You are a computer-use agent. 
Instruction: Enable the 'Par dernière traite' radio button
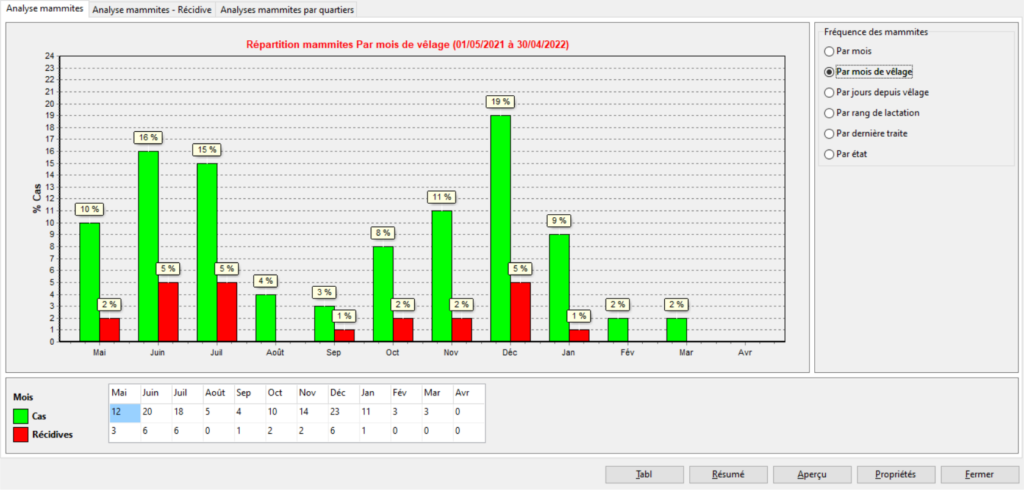click(x=828, y=133)
